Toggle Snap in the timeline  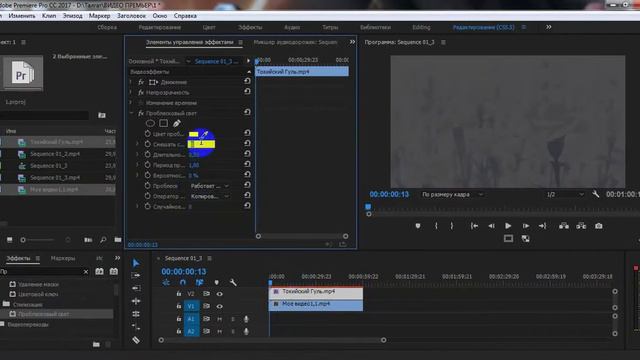click(x=182, y=282)
